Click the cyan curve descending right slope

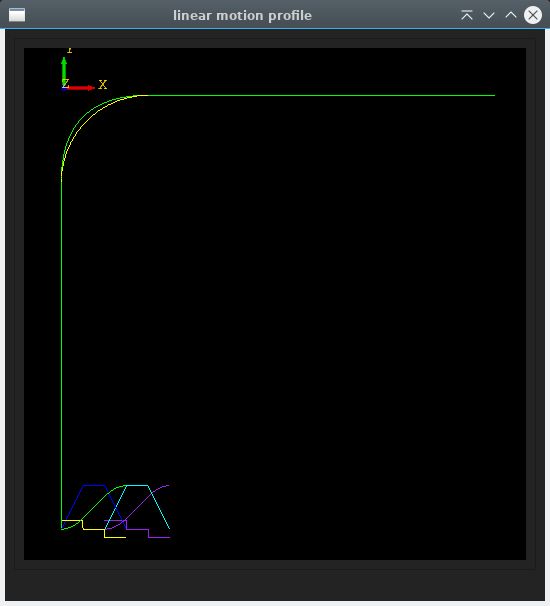pyautogui.click(x=159, y=507)
